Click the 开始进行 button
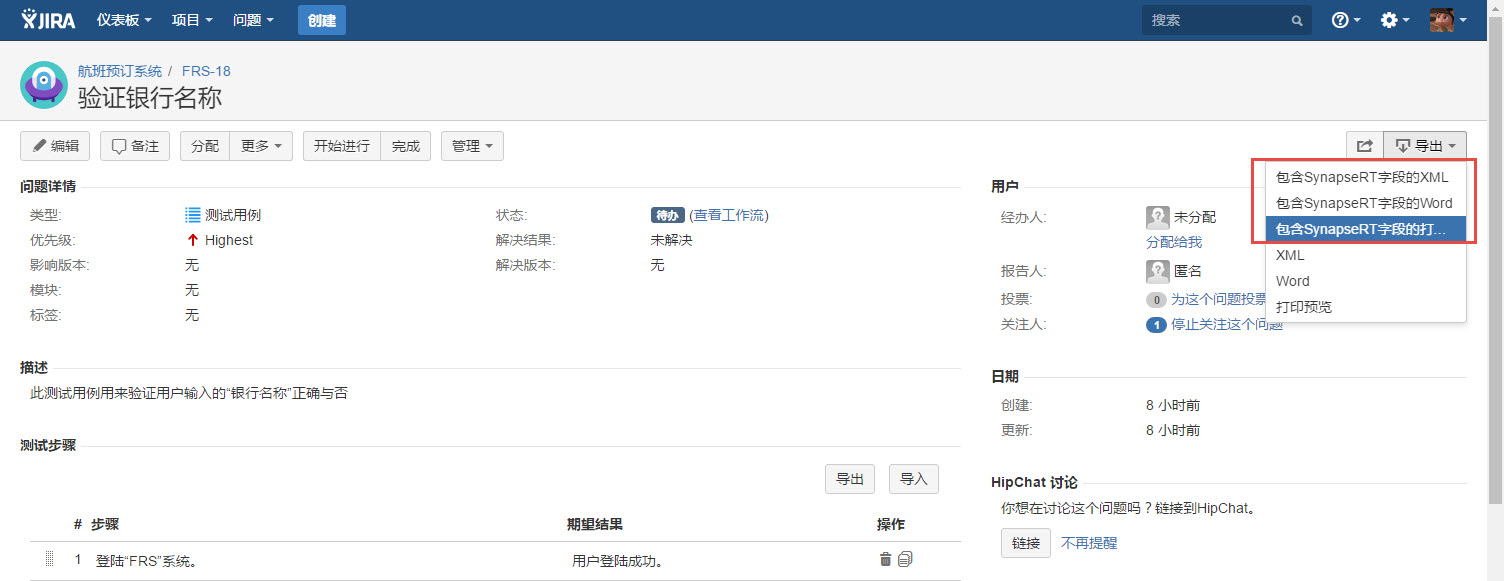 342,146
